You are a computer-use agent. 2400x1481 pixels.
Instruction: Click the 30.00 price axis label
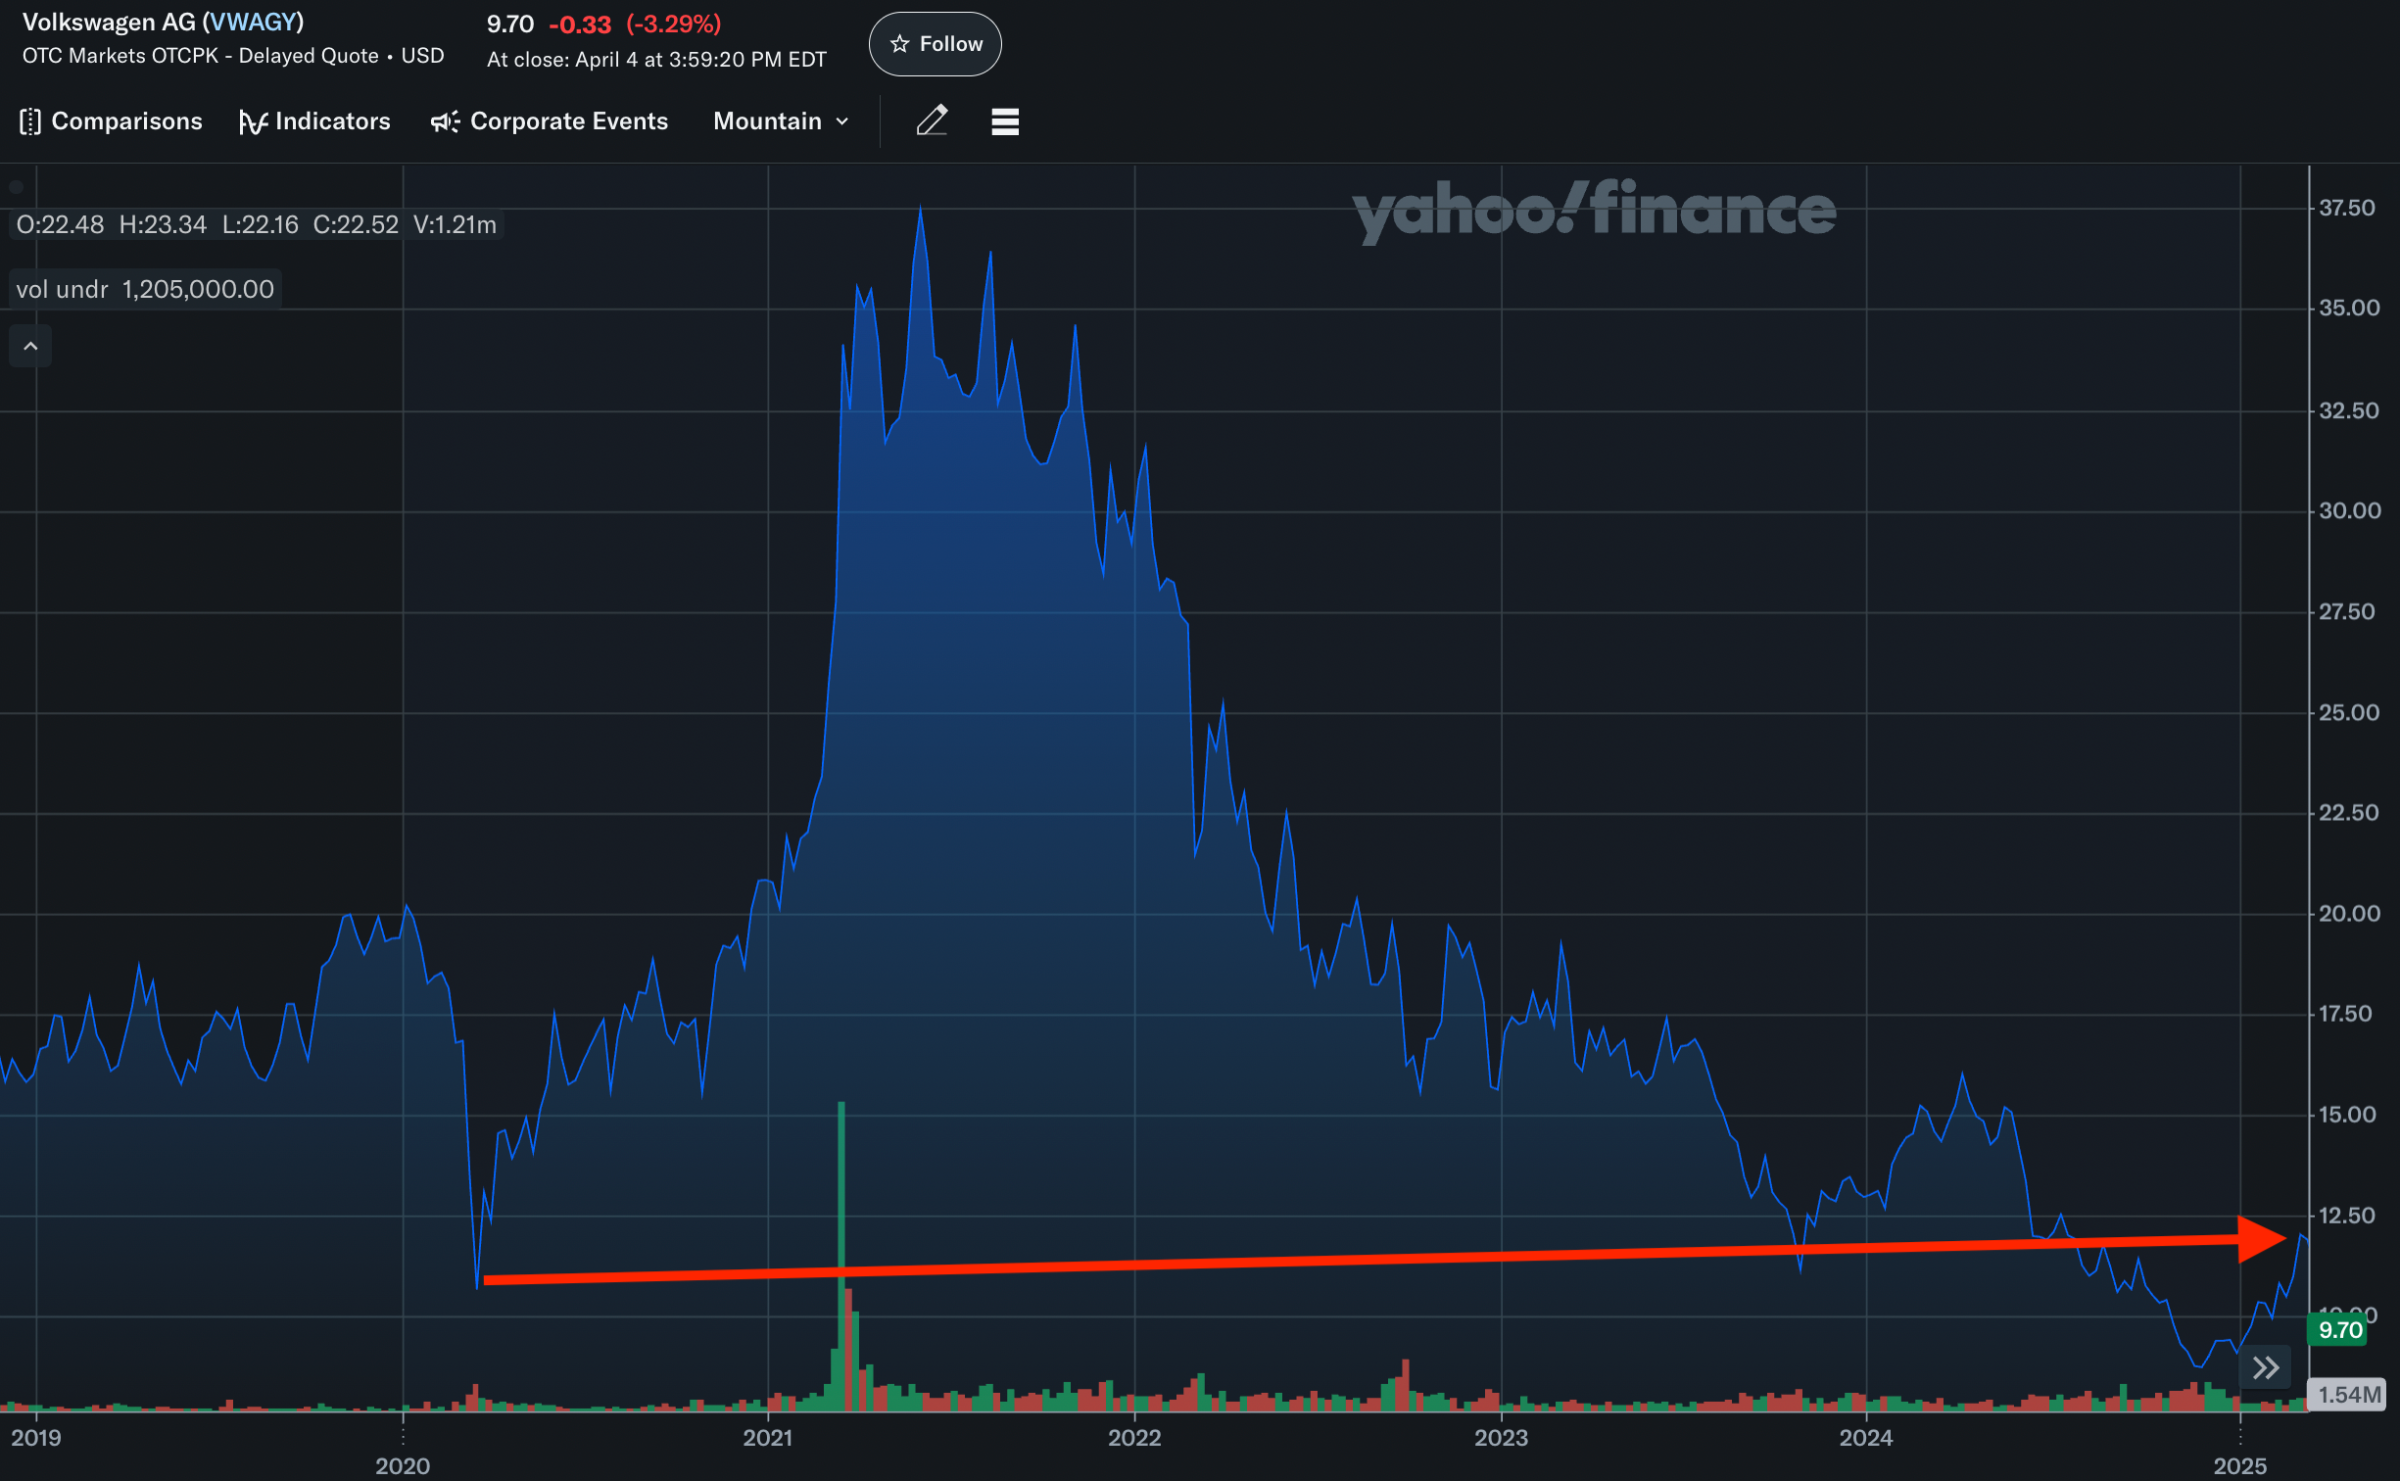pos(2349,511)
